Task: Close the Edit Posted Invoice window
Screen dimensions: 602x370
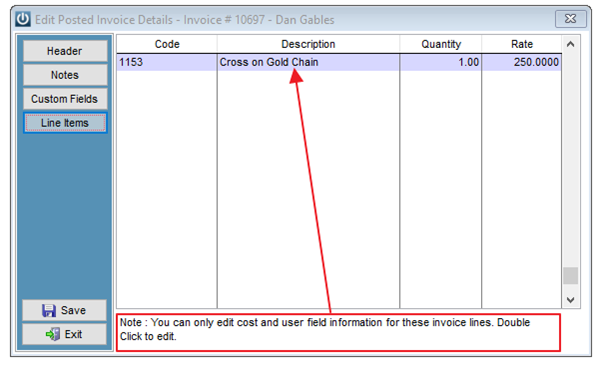Action: tap(571, 19)
